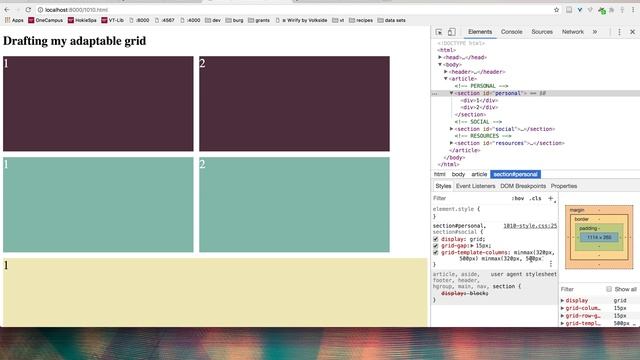Click the site info icon in address bar
Image resolution: width=640 pixels, height=360 pixels.
coord(40,9)
